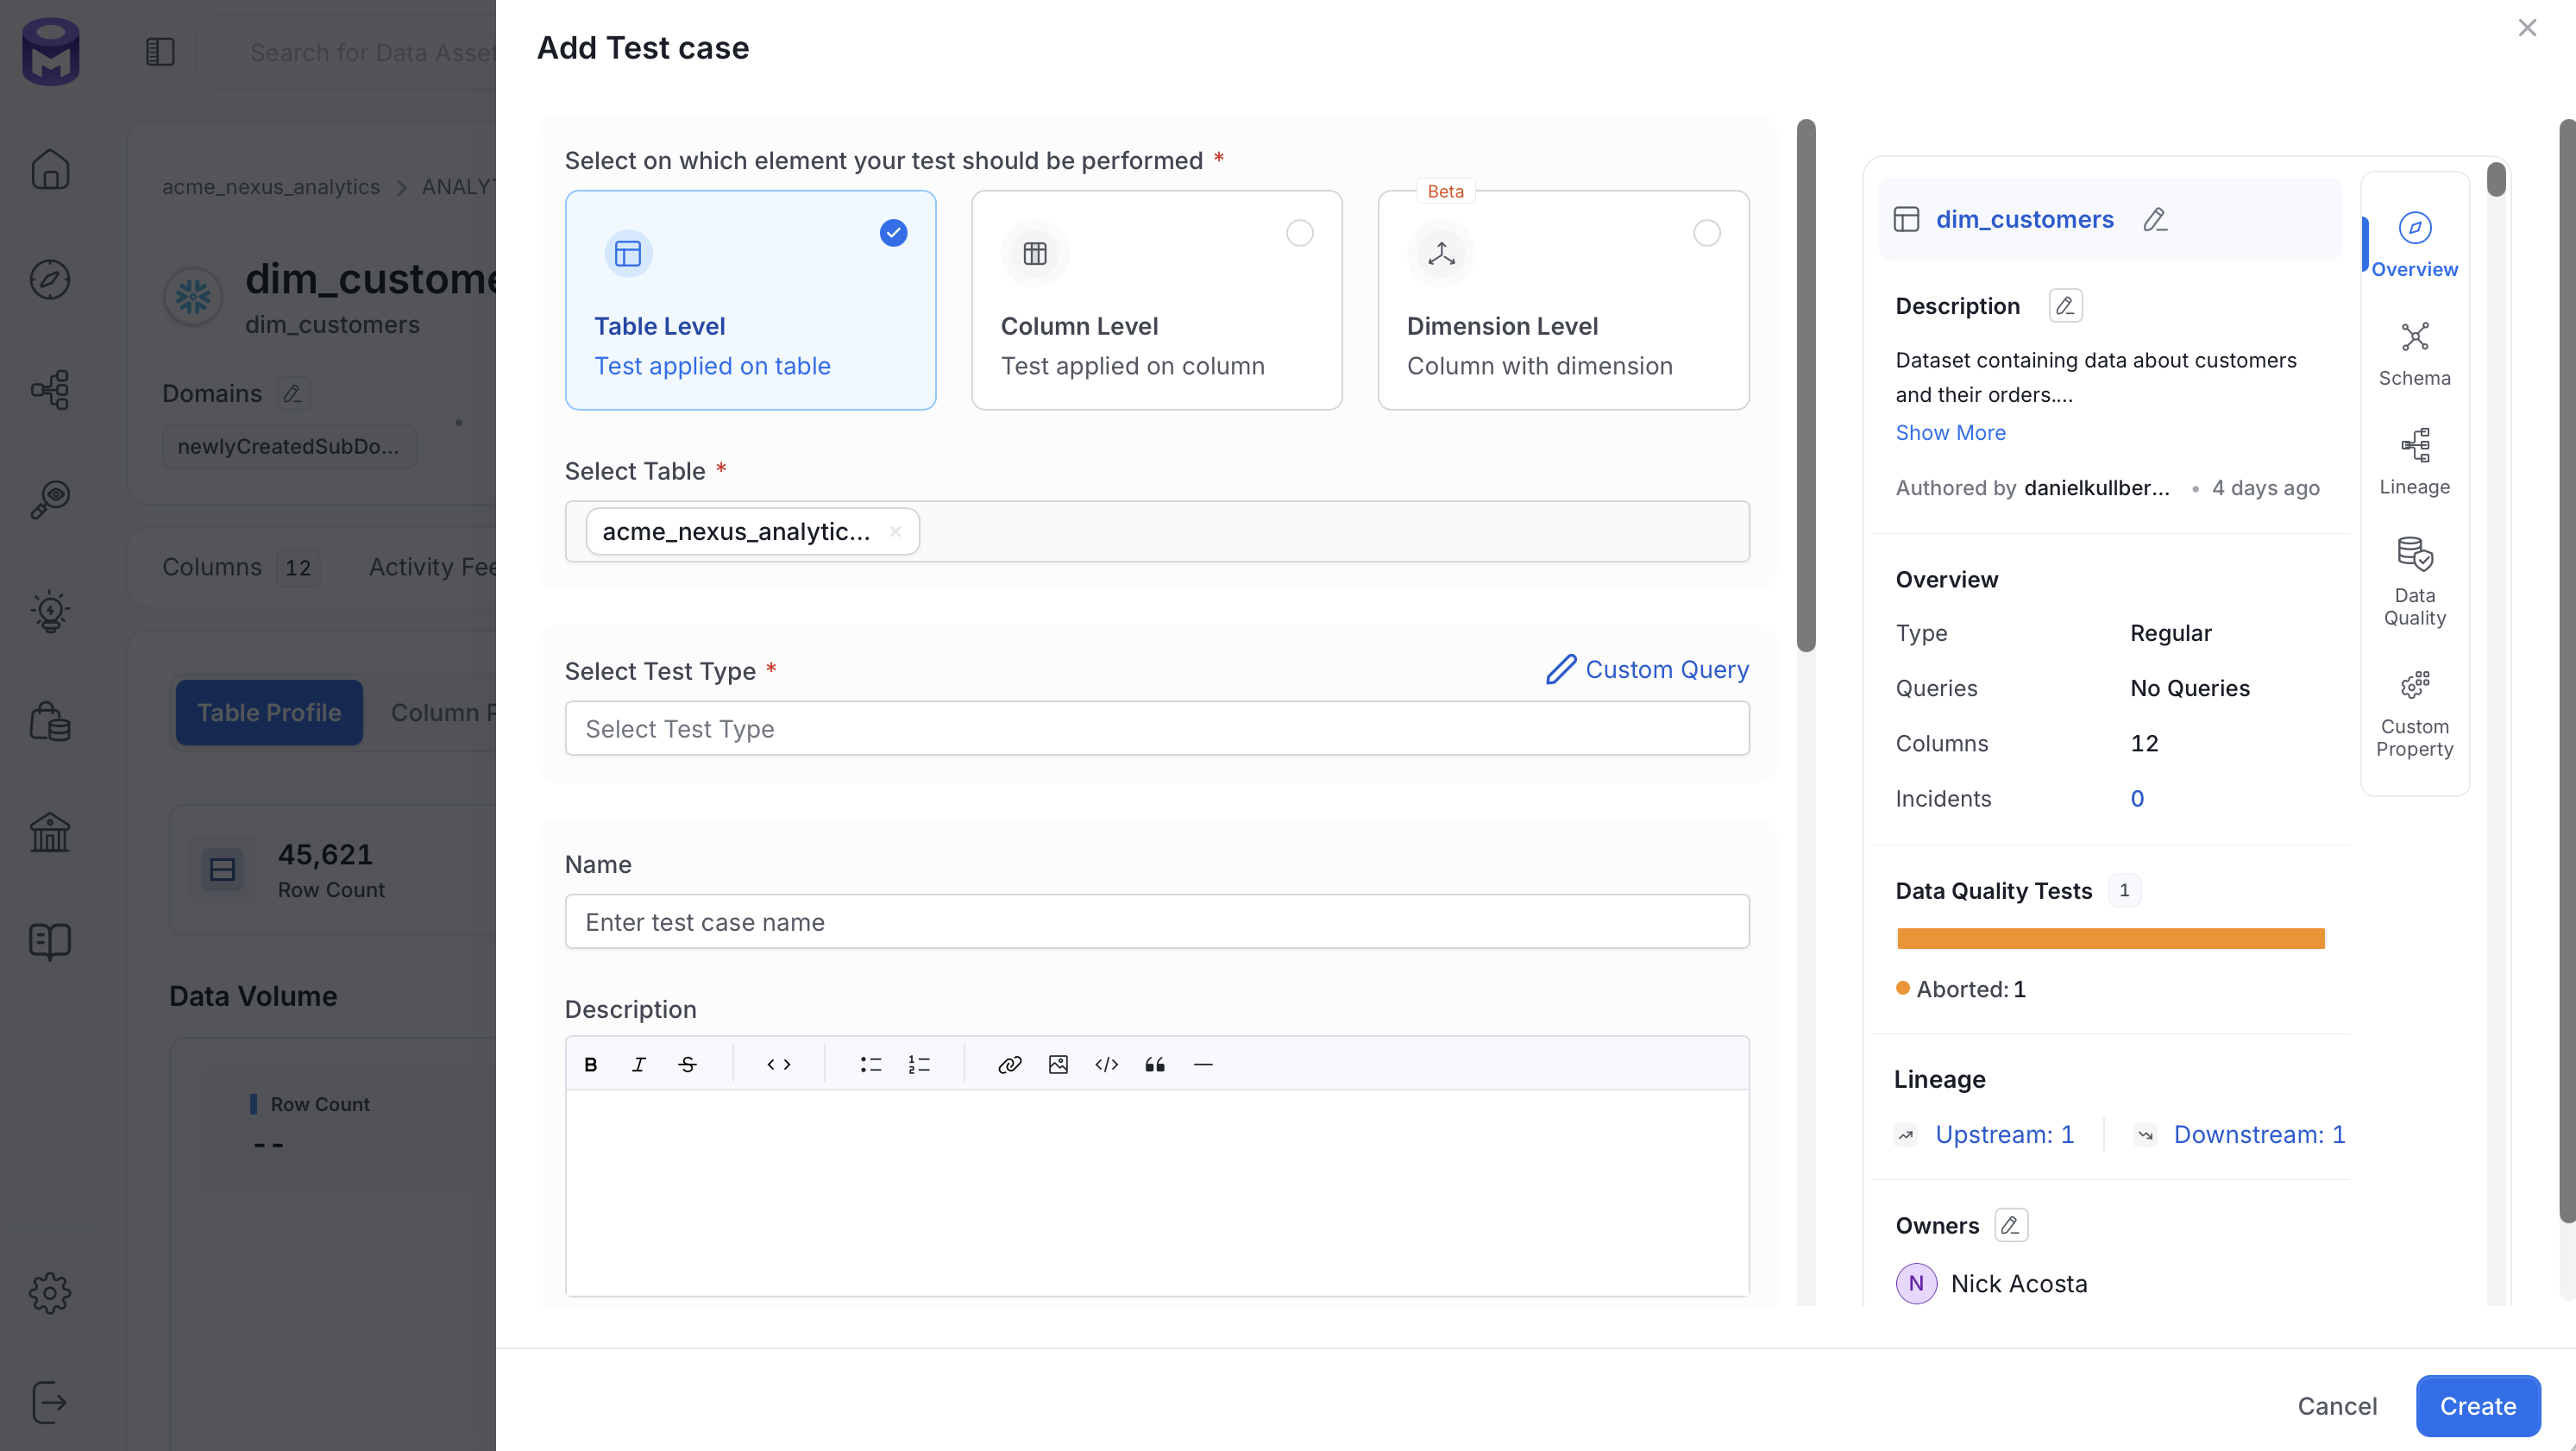Click the Create button

tap(2477, 1405)
